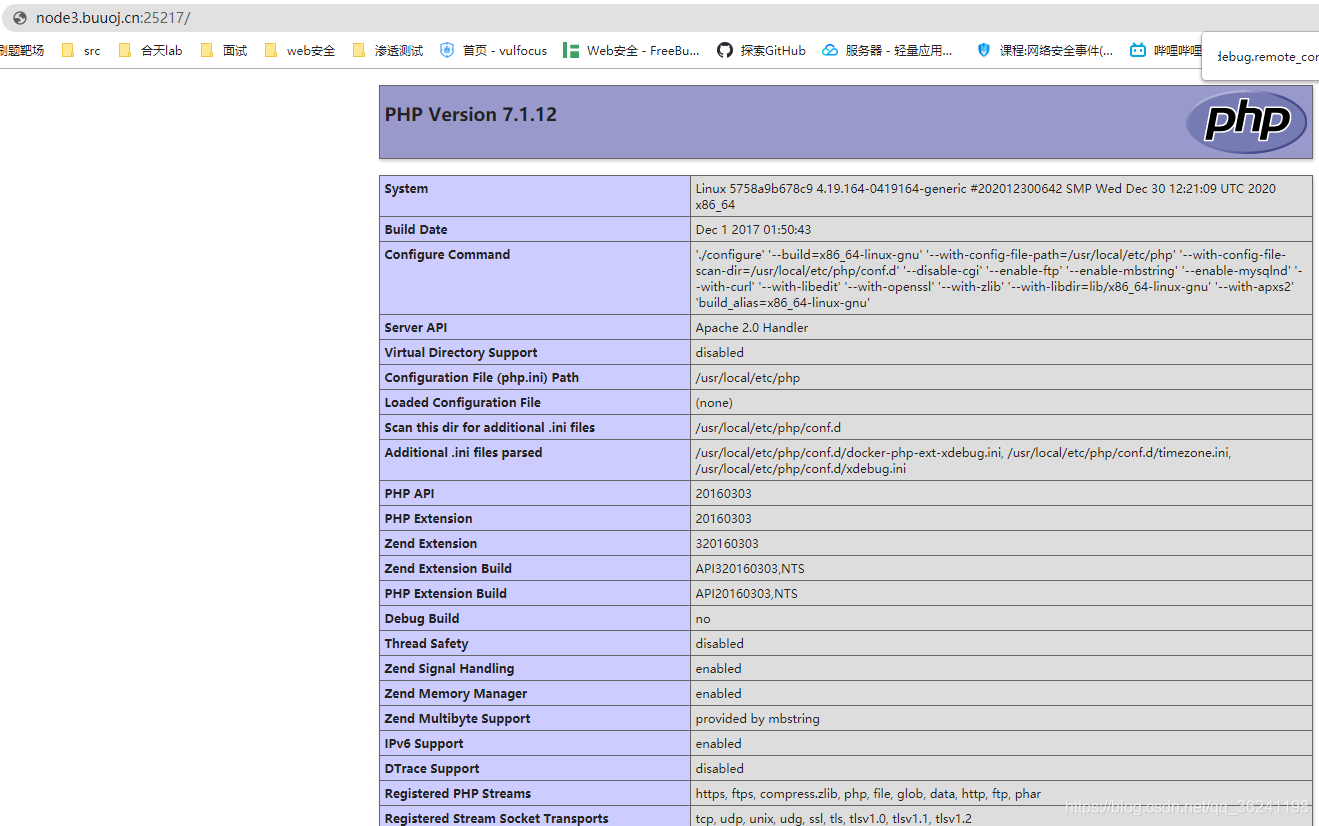Click Zend Memory Manager label
The width and height of the screenshot is (1319, 826).
tap(456, 694)
